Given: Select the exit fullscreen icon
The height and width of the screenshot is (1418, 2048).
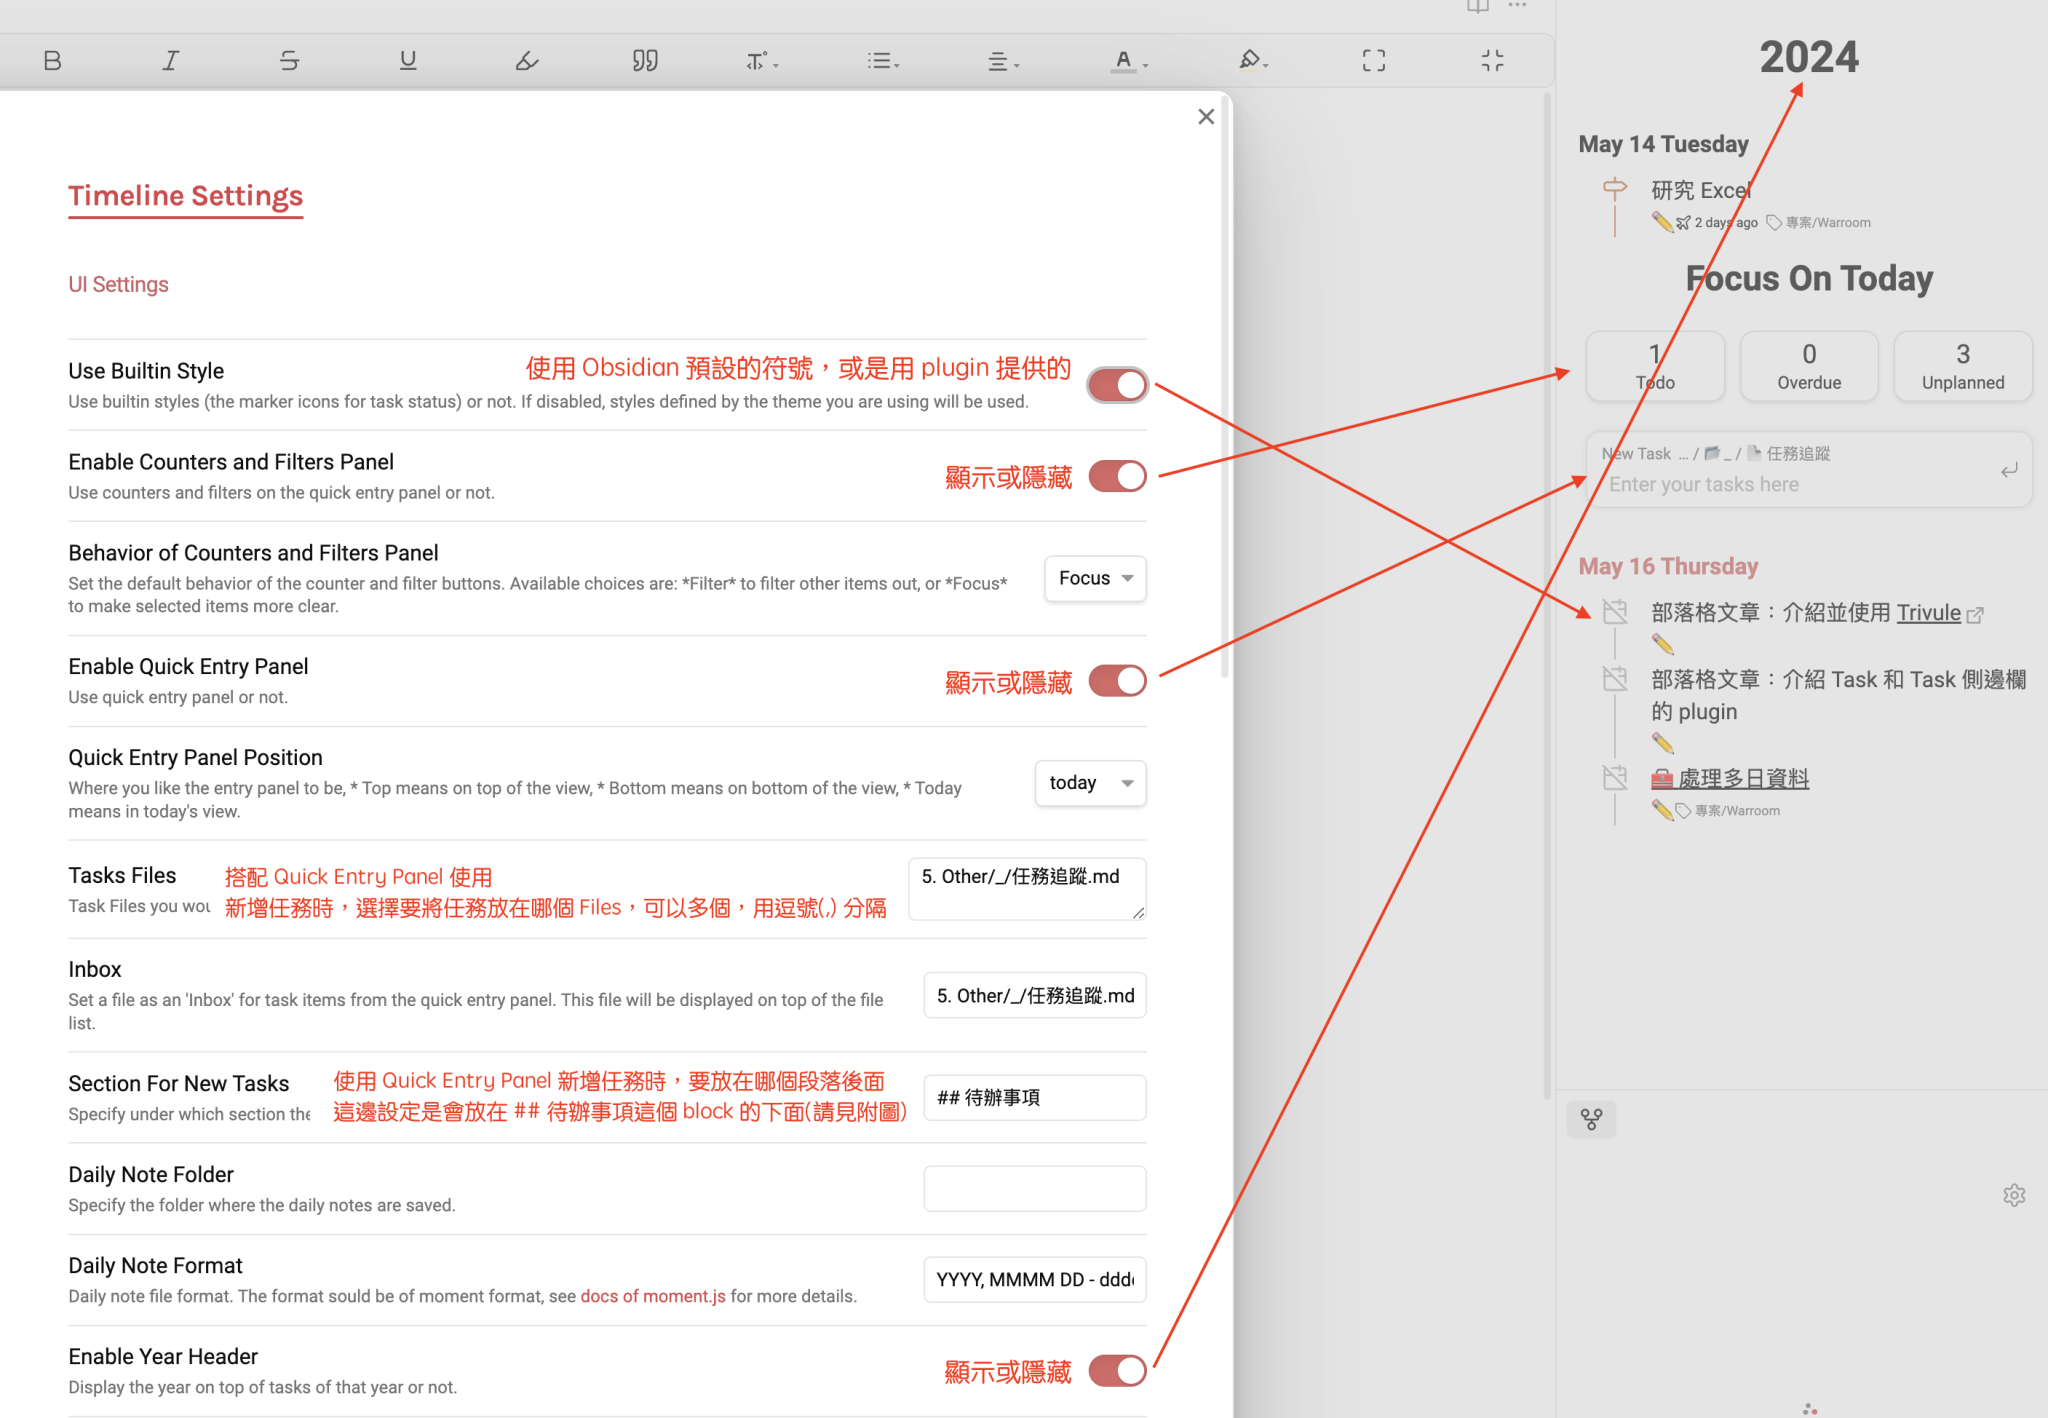Looking at the screenshot, I should click(x=1492, y=60).
